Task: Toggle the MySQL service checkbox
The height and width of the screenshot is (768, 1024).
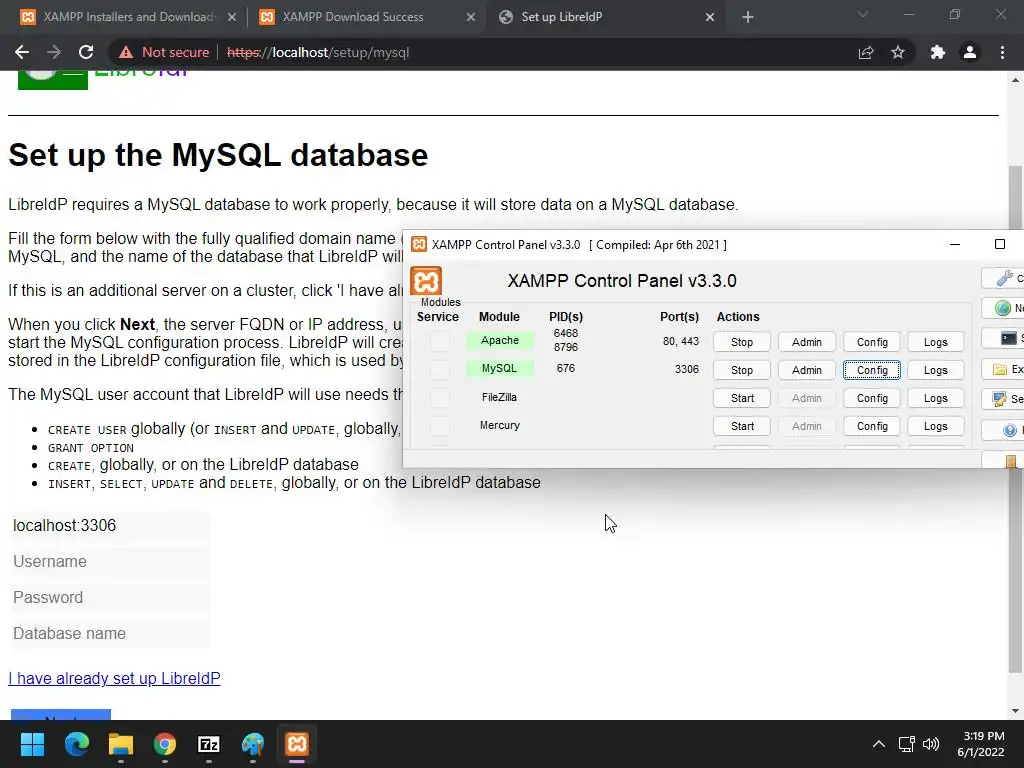Action: click(x=440, y=369)
